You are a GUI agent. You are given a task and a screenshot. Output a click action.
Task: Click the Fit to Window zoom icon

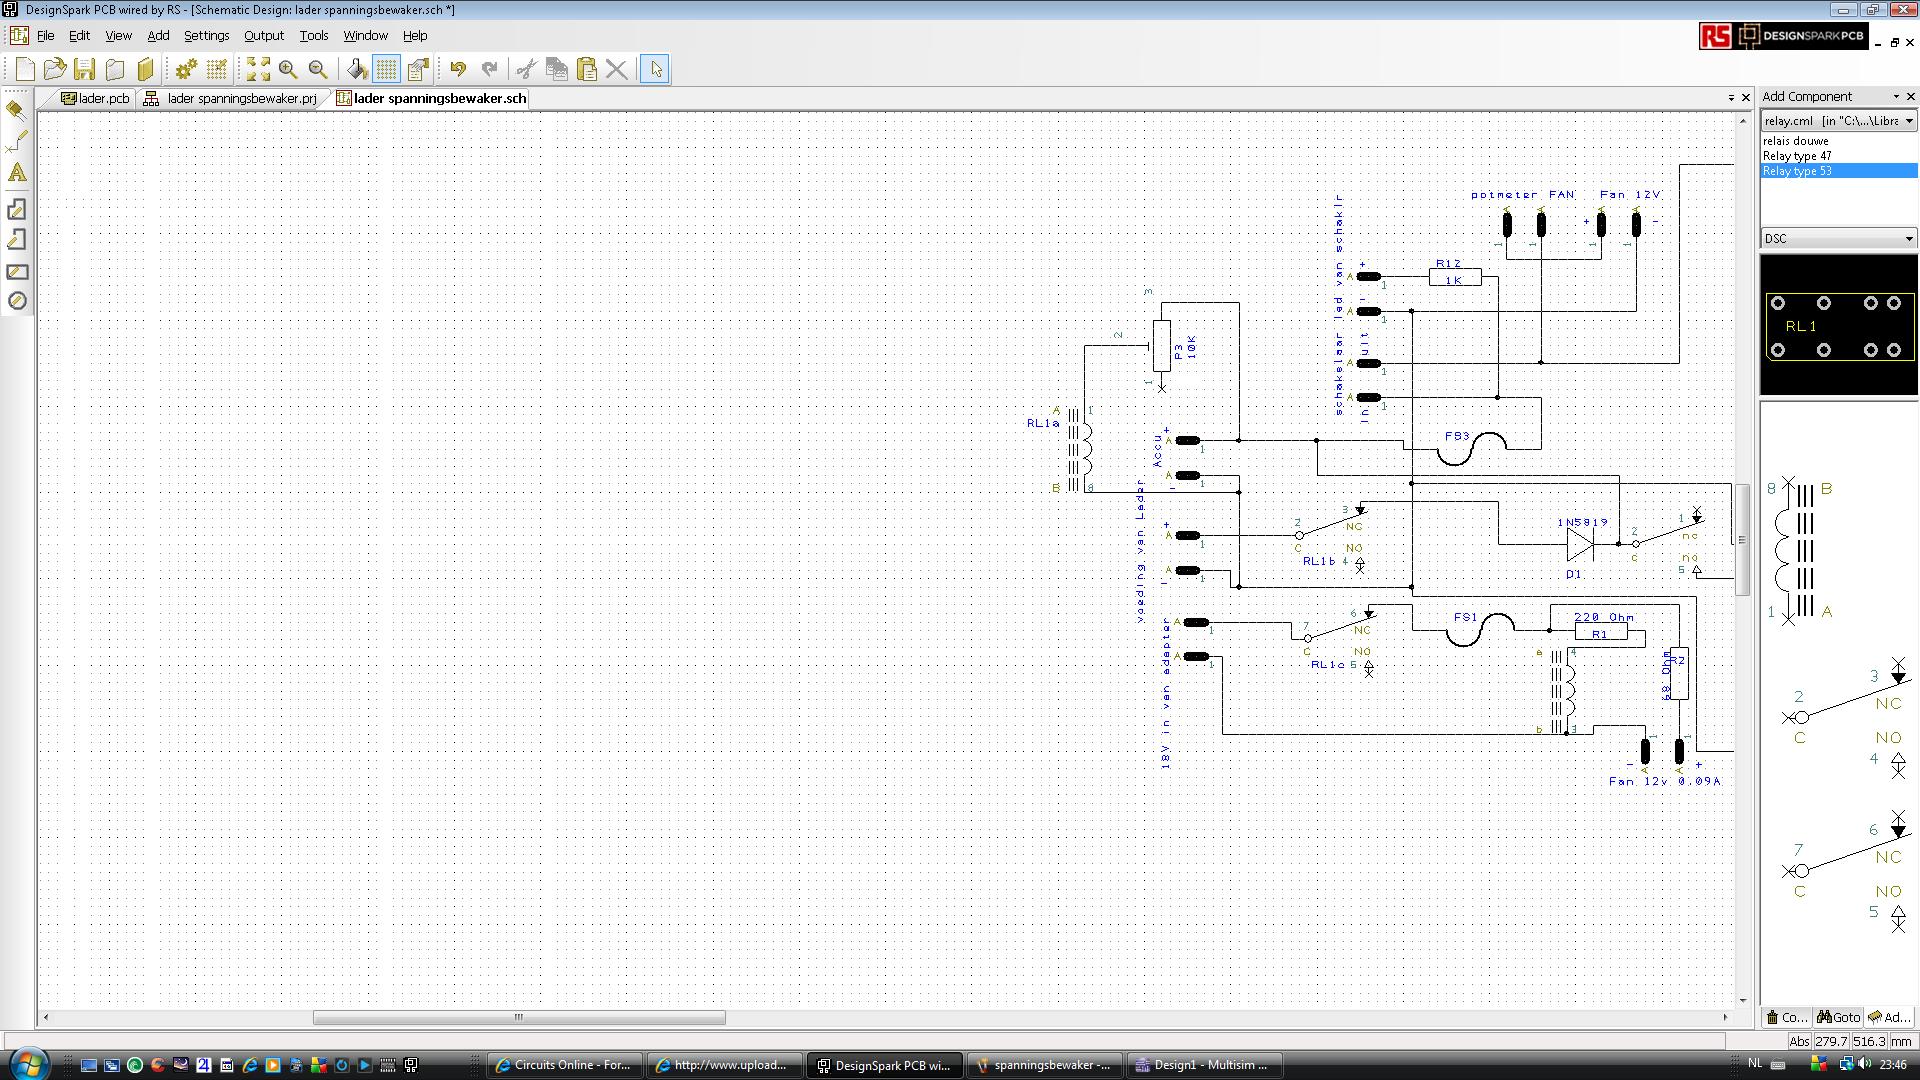pos(258,69)
